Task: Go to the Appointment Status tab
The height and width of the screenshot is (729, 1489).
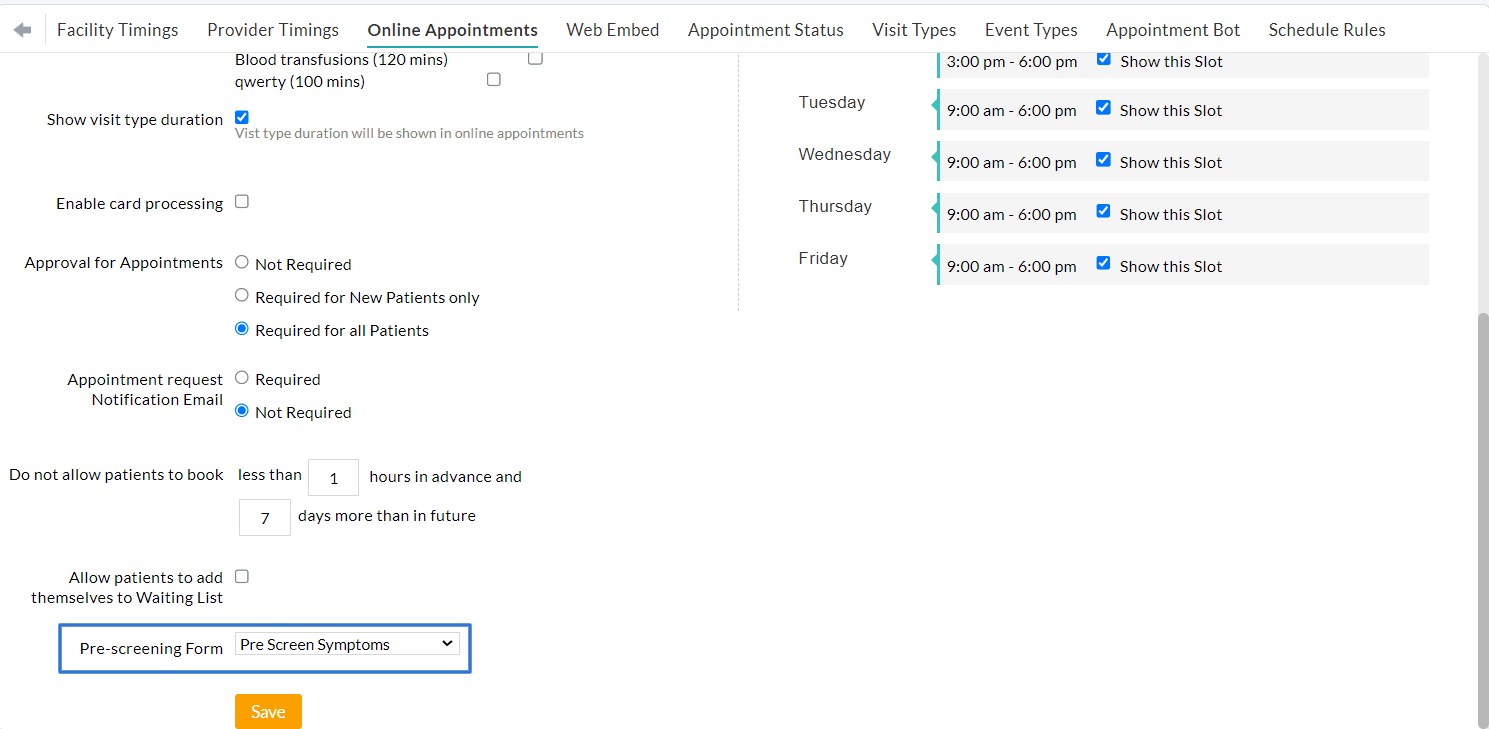Action: [765, 29]
